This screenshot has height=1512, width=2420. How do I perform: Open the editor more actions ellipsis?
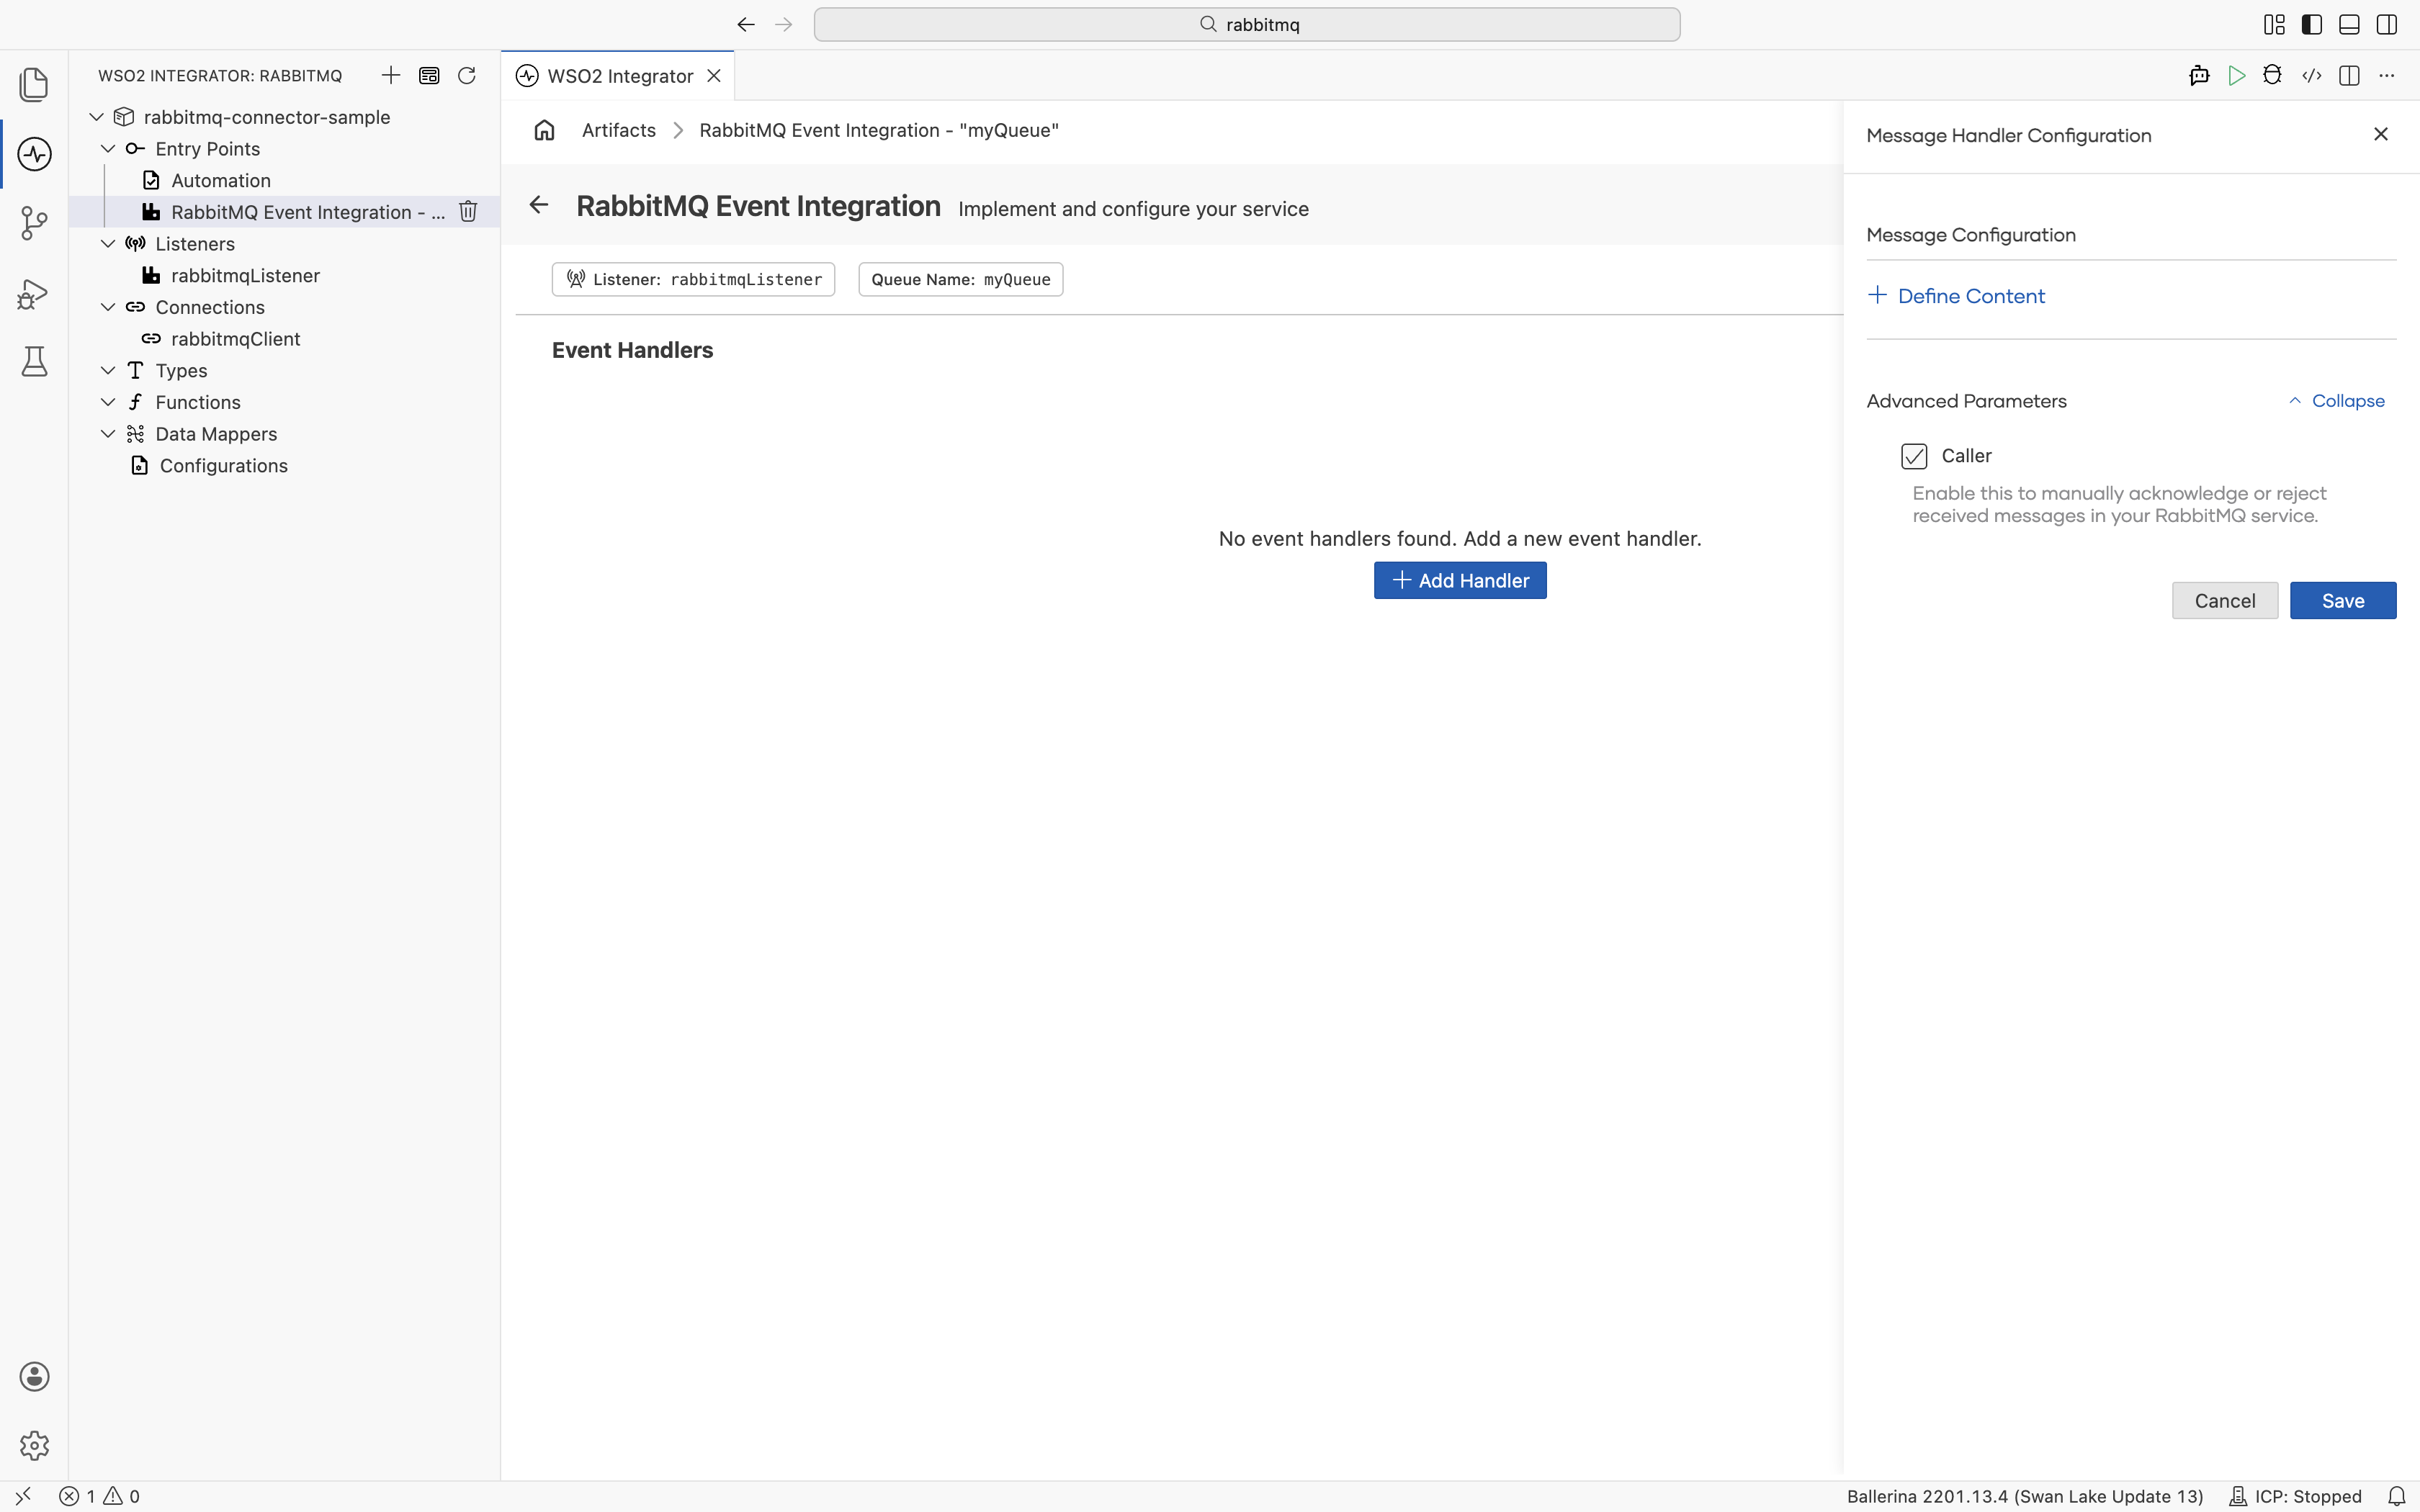pyautogui.click(x=2387, y=76)
